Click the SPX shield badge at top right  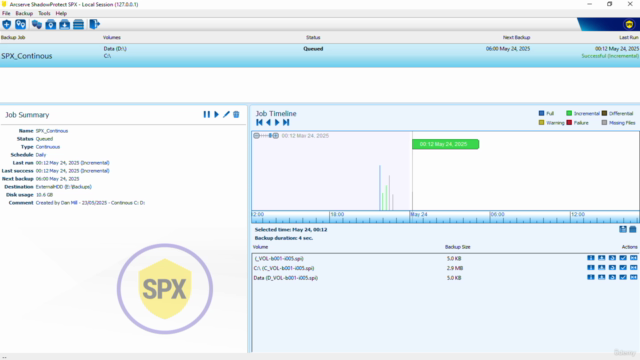click(x=629, y=24)
